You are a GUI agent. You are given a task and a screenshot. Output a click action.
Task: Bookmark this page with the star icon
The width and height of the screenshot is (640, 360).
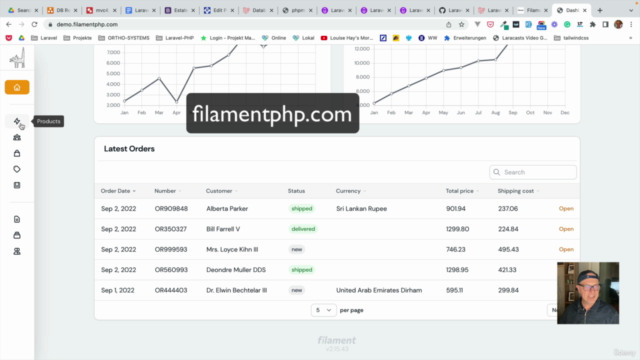click(x=462, y=24)
